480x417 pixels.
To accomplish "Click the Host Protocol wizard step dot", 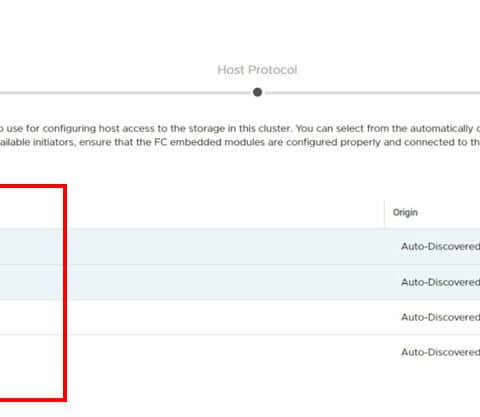I will [x=257, y=92].
